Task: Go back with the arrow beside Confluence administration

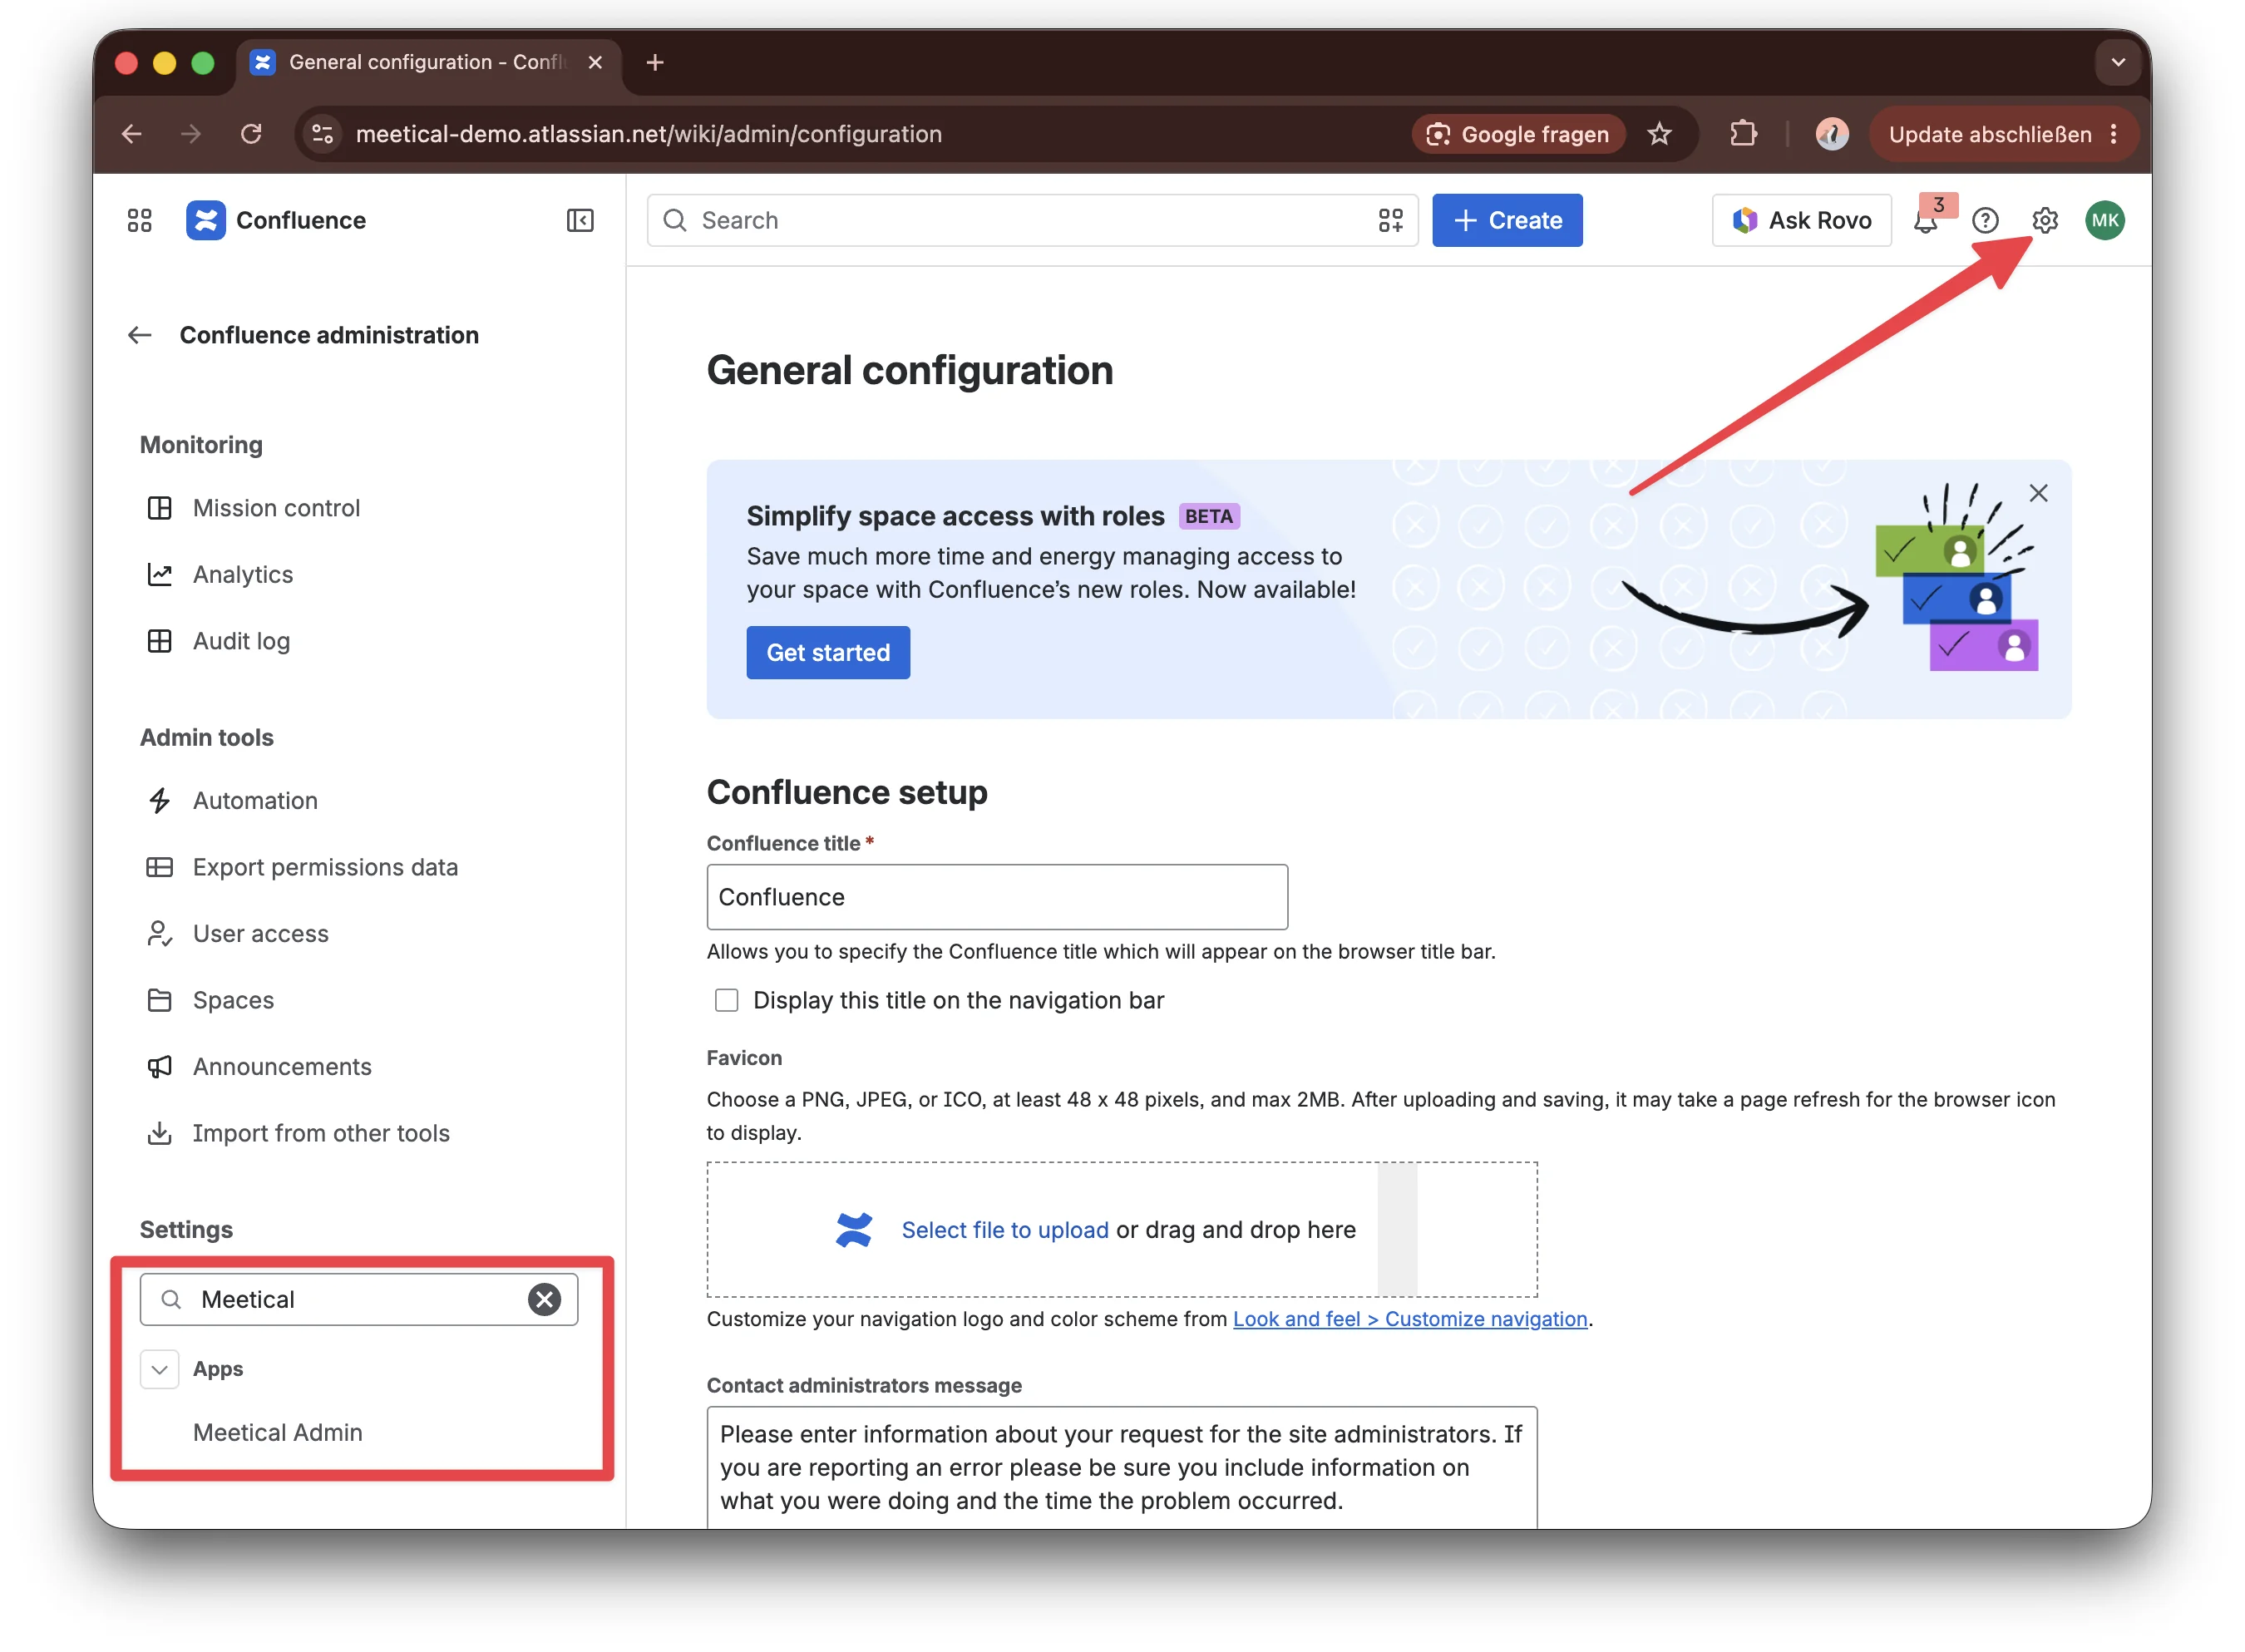Action: [139, 335]
